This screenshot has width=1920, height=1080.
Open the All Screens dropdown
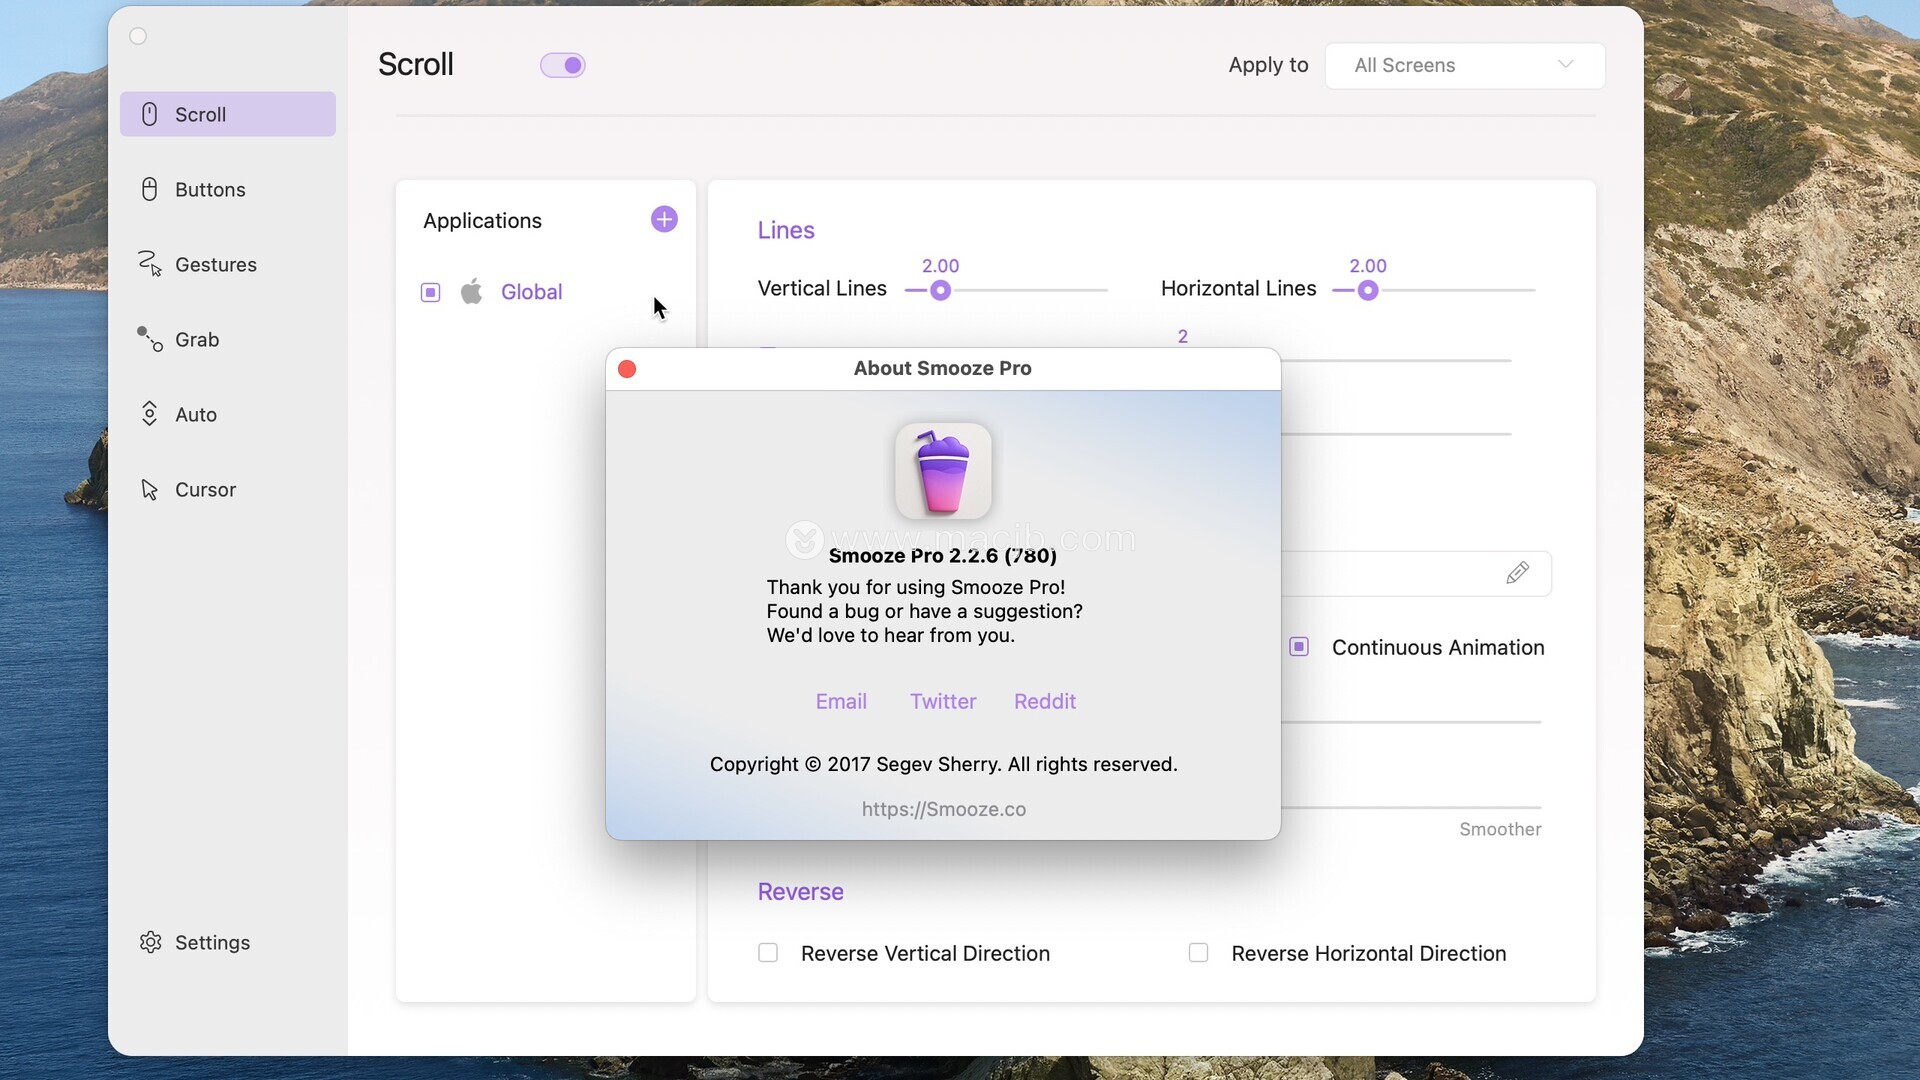[1465, 65]
